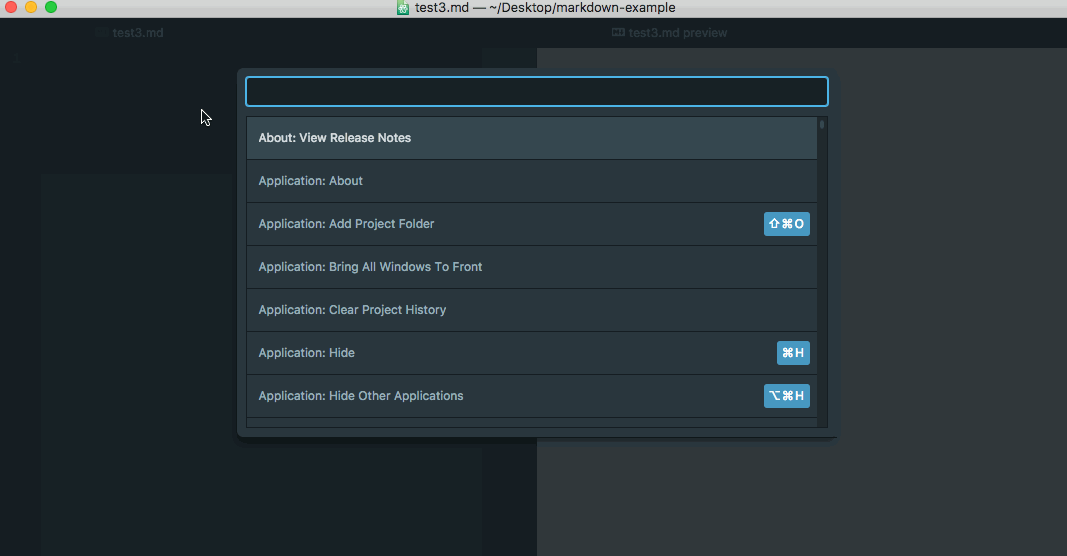Switch to the test3.md editor tab
Image resolution: width=1067 pixels, height=556 pixels.
pos(130,33)
